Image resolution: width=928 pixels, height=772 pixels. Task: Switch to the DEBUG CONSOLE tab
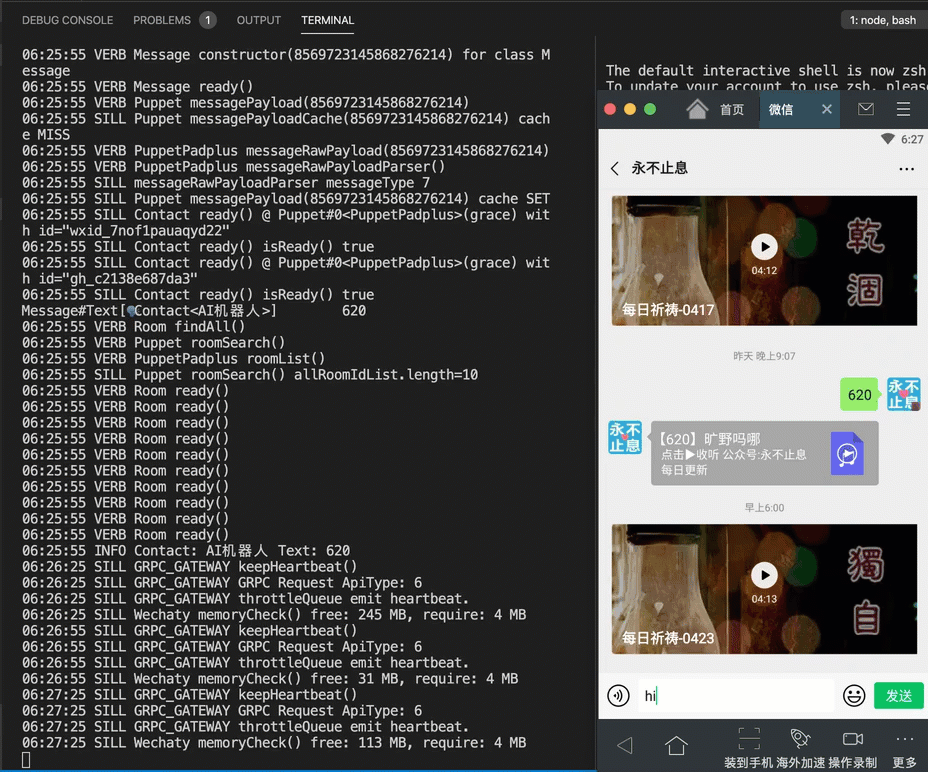tap(67, 20)
